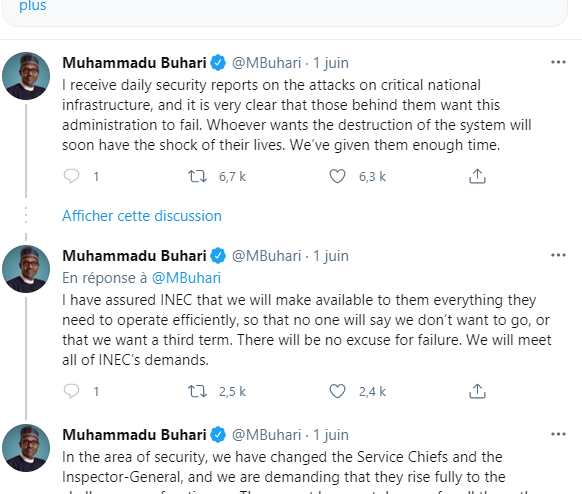The height and width of the screenshot is (494, 582).
Task: Click @MBuhari handle on the Service Chiefs tweet
Action: click(267, 435)
